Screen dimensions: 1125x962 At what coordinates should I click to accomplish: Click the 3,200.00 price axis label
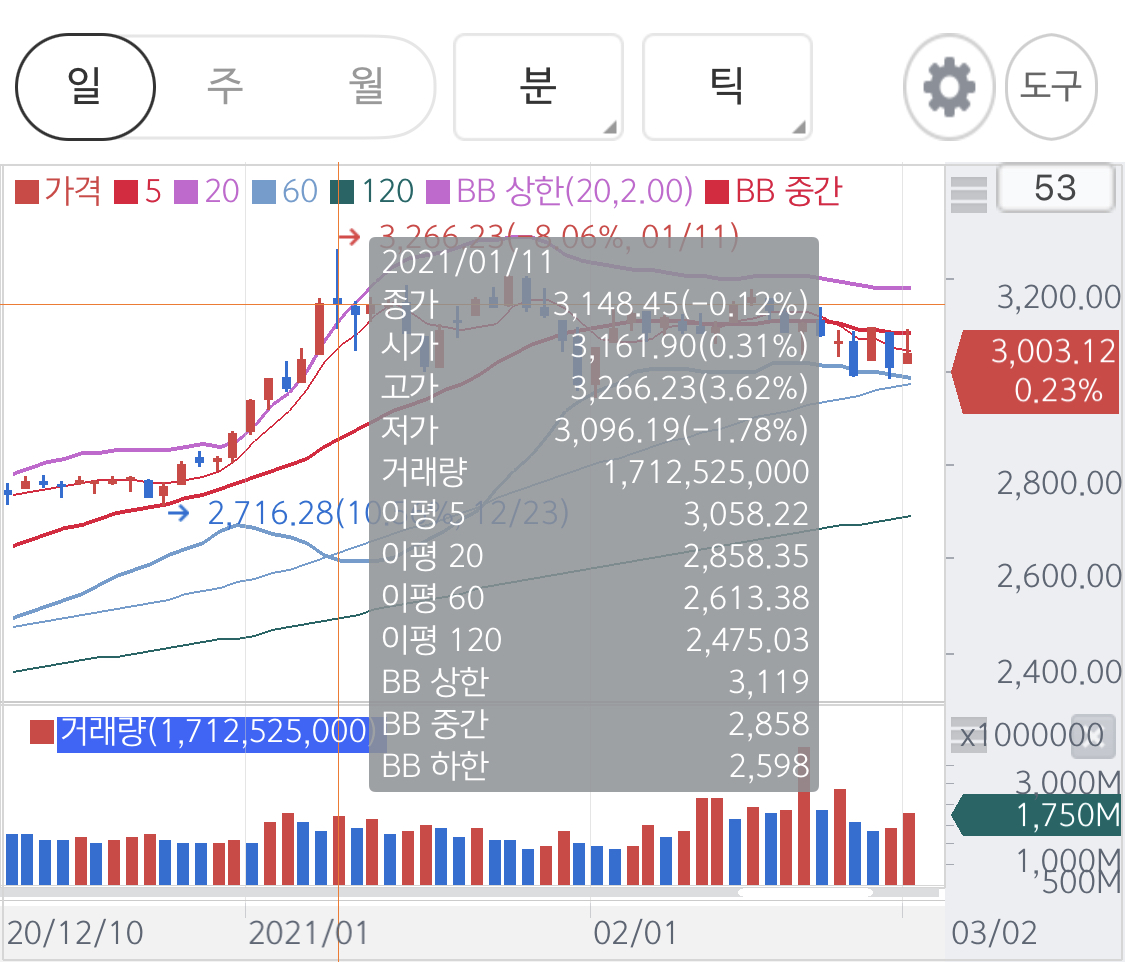(1059, 296)
